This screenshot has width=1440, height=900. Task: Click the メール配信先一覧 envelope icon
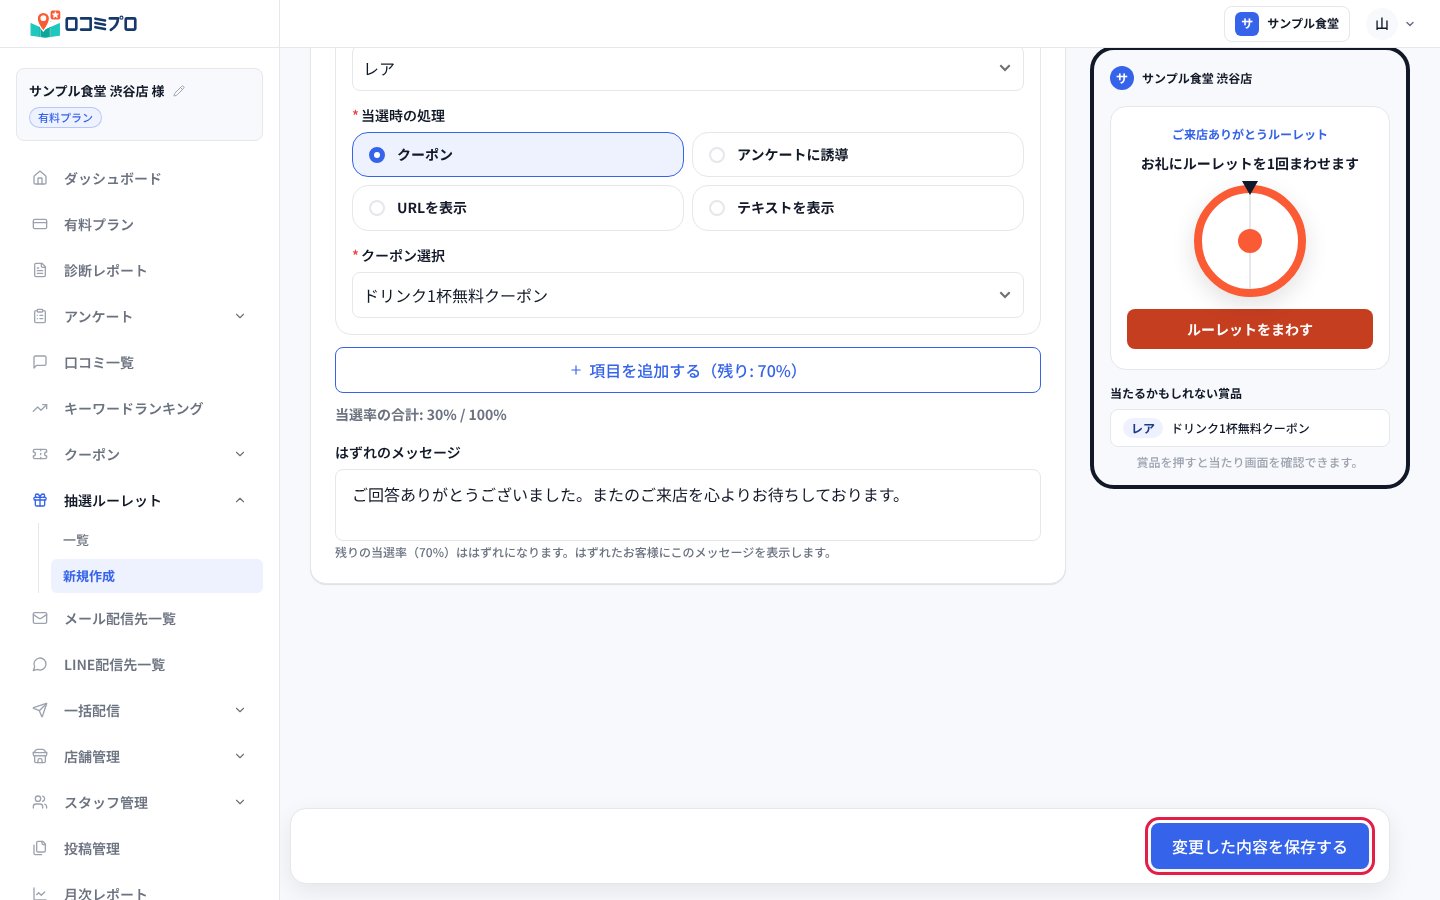[40, 618]
